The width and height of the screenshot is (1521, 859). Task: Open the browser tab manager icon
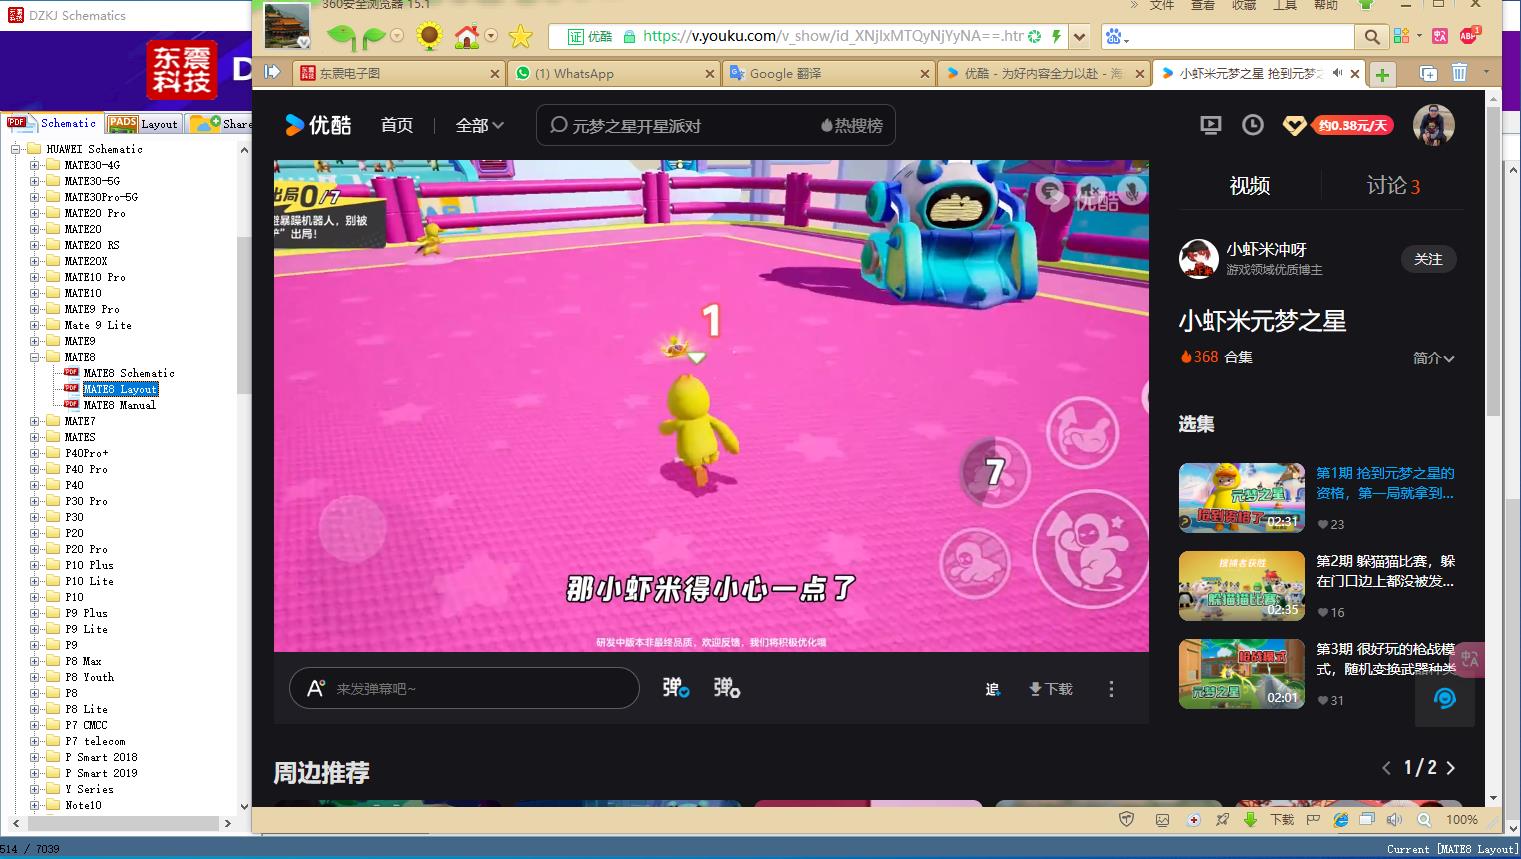pos(1428,73)
